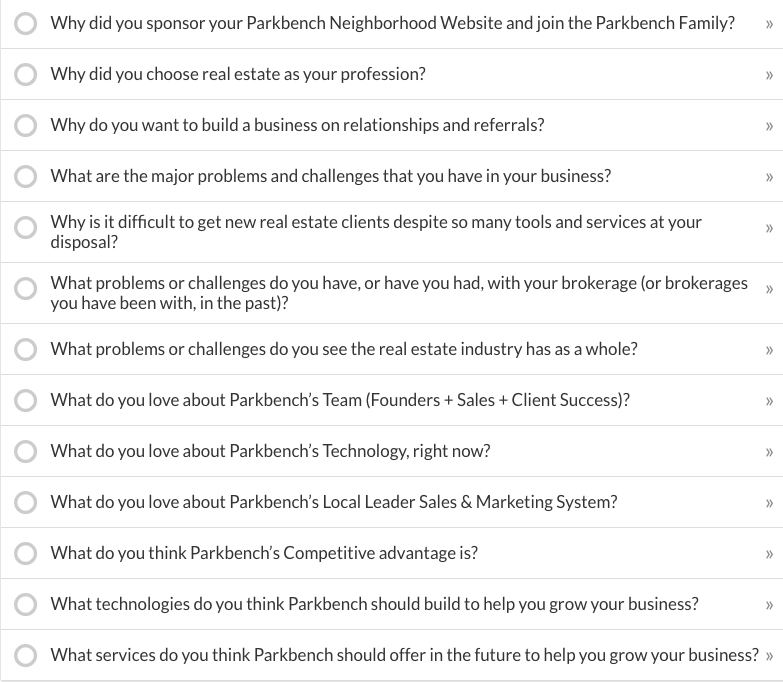Image resolution: width=783 pixels, height=682 pixels.
Task: Select radio for brokerage problems or challenges question
Action: (25, 289)
